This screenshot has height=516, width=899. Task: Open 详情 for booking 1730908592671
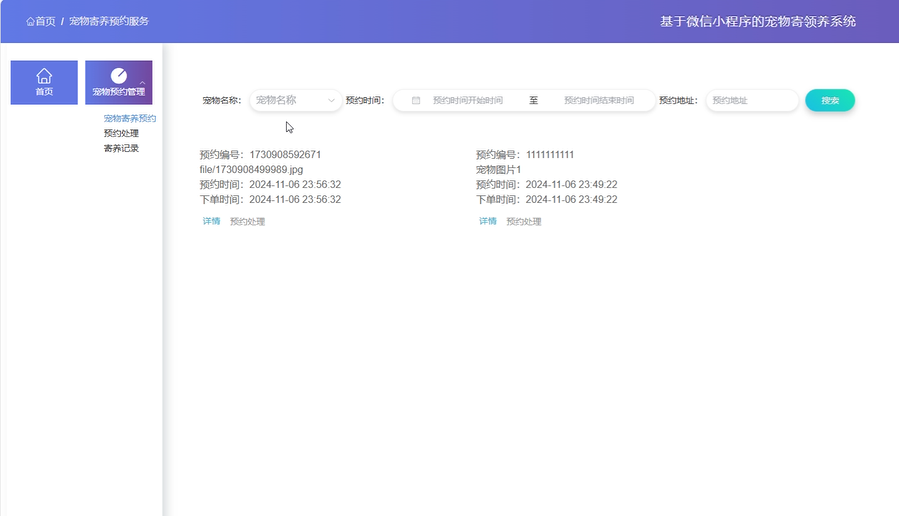pyautogui.click(x=212, y=221)
